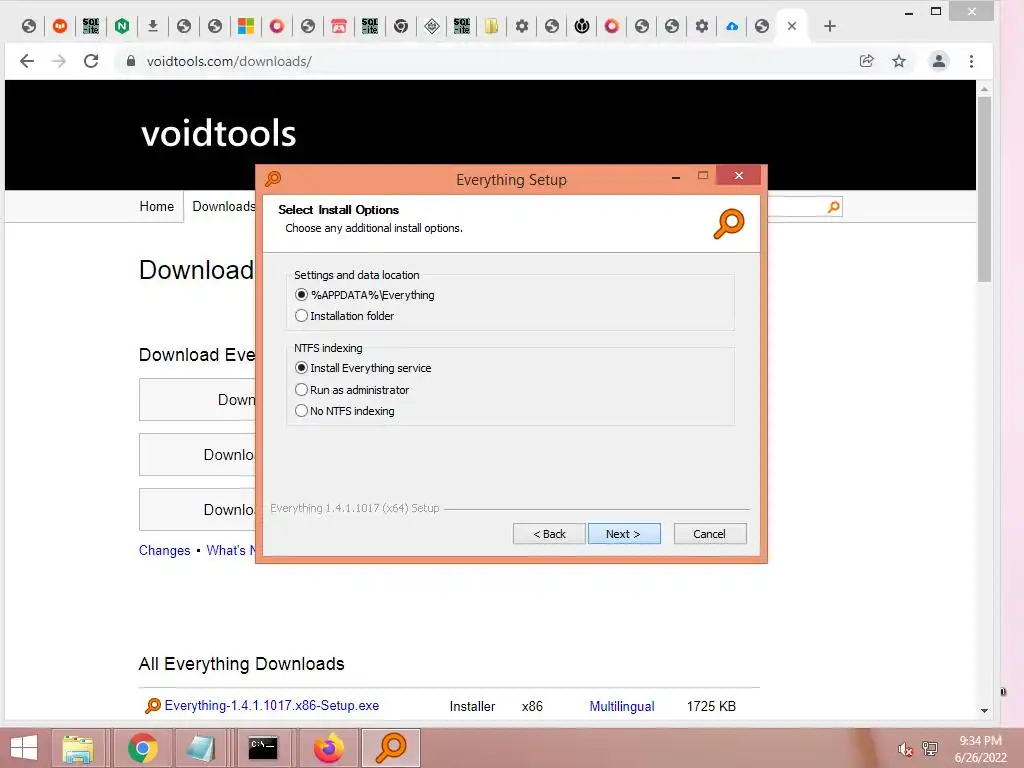Screen dimensions: 1024x768
Task: Bookmark this page with the star icon
Action: [x=899, y=61]
